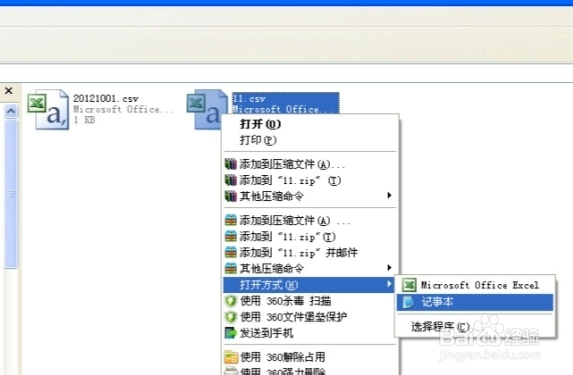The image size is (573, 375).
Task: Click the 11.csv file icon
Action: click(206, 109)
